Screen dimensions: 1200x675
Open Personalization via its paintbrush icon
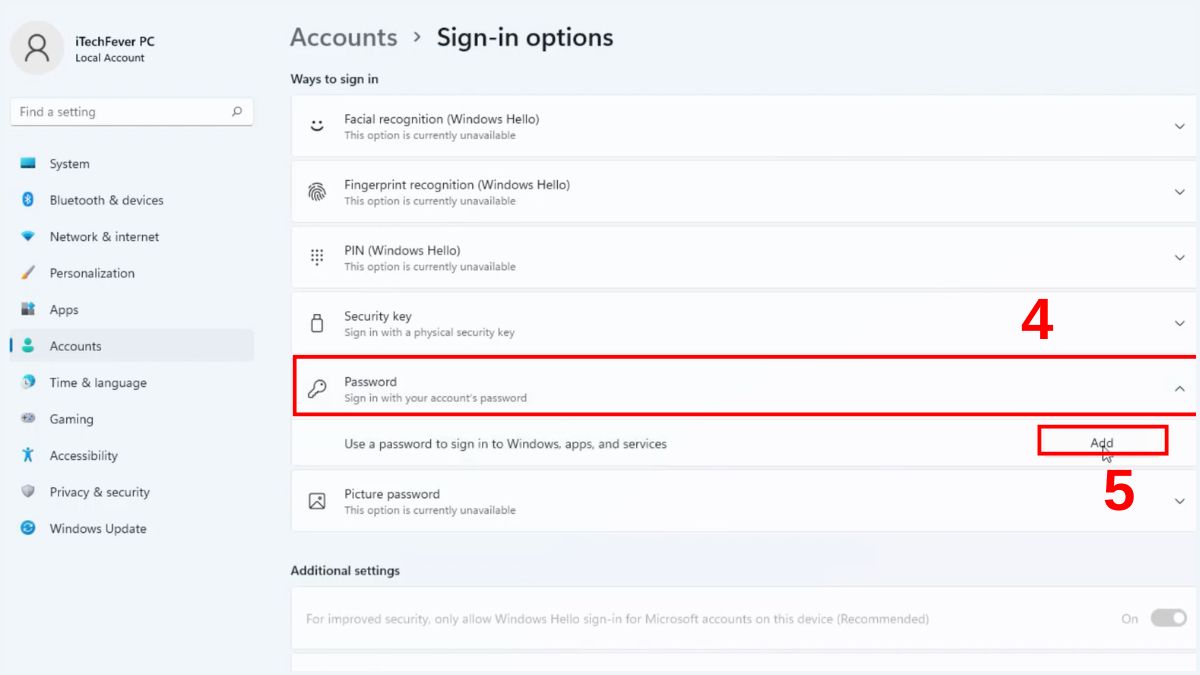[x=28, y=273]
